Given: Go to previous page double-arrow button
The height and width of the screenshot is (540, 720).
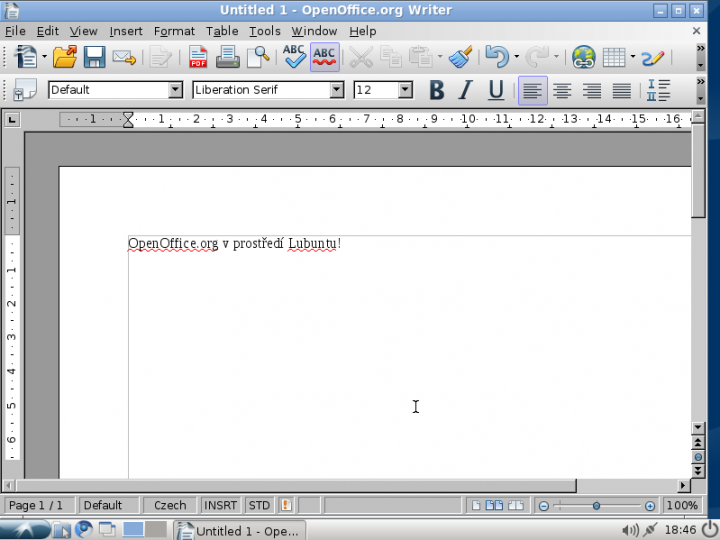Looking at the screenshot, I should pyautogui.click(x=698, y=443).
